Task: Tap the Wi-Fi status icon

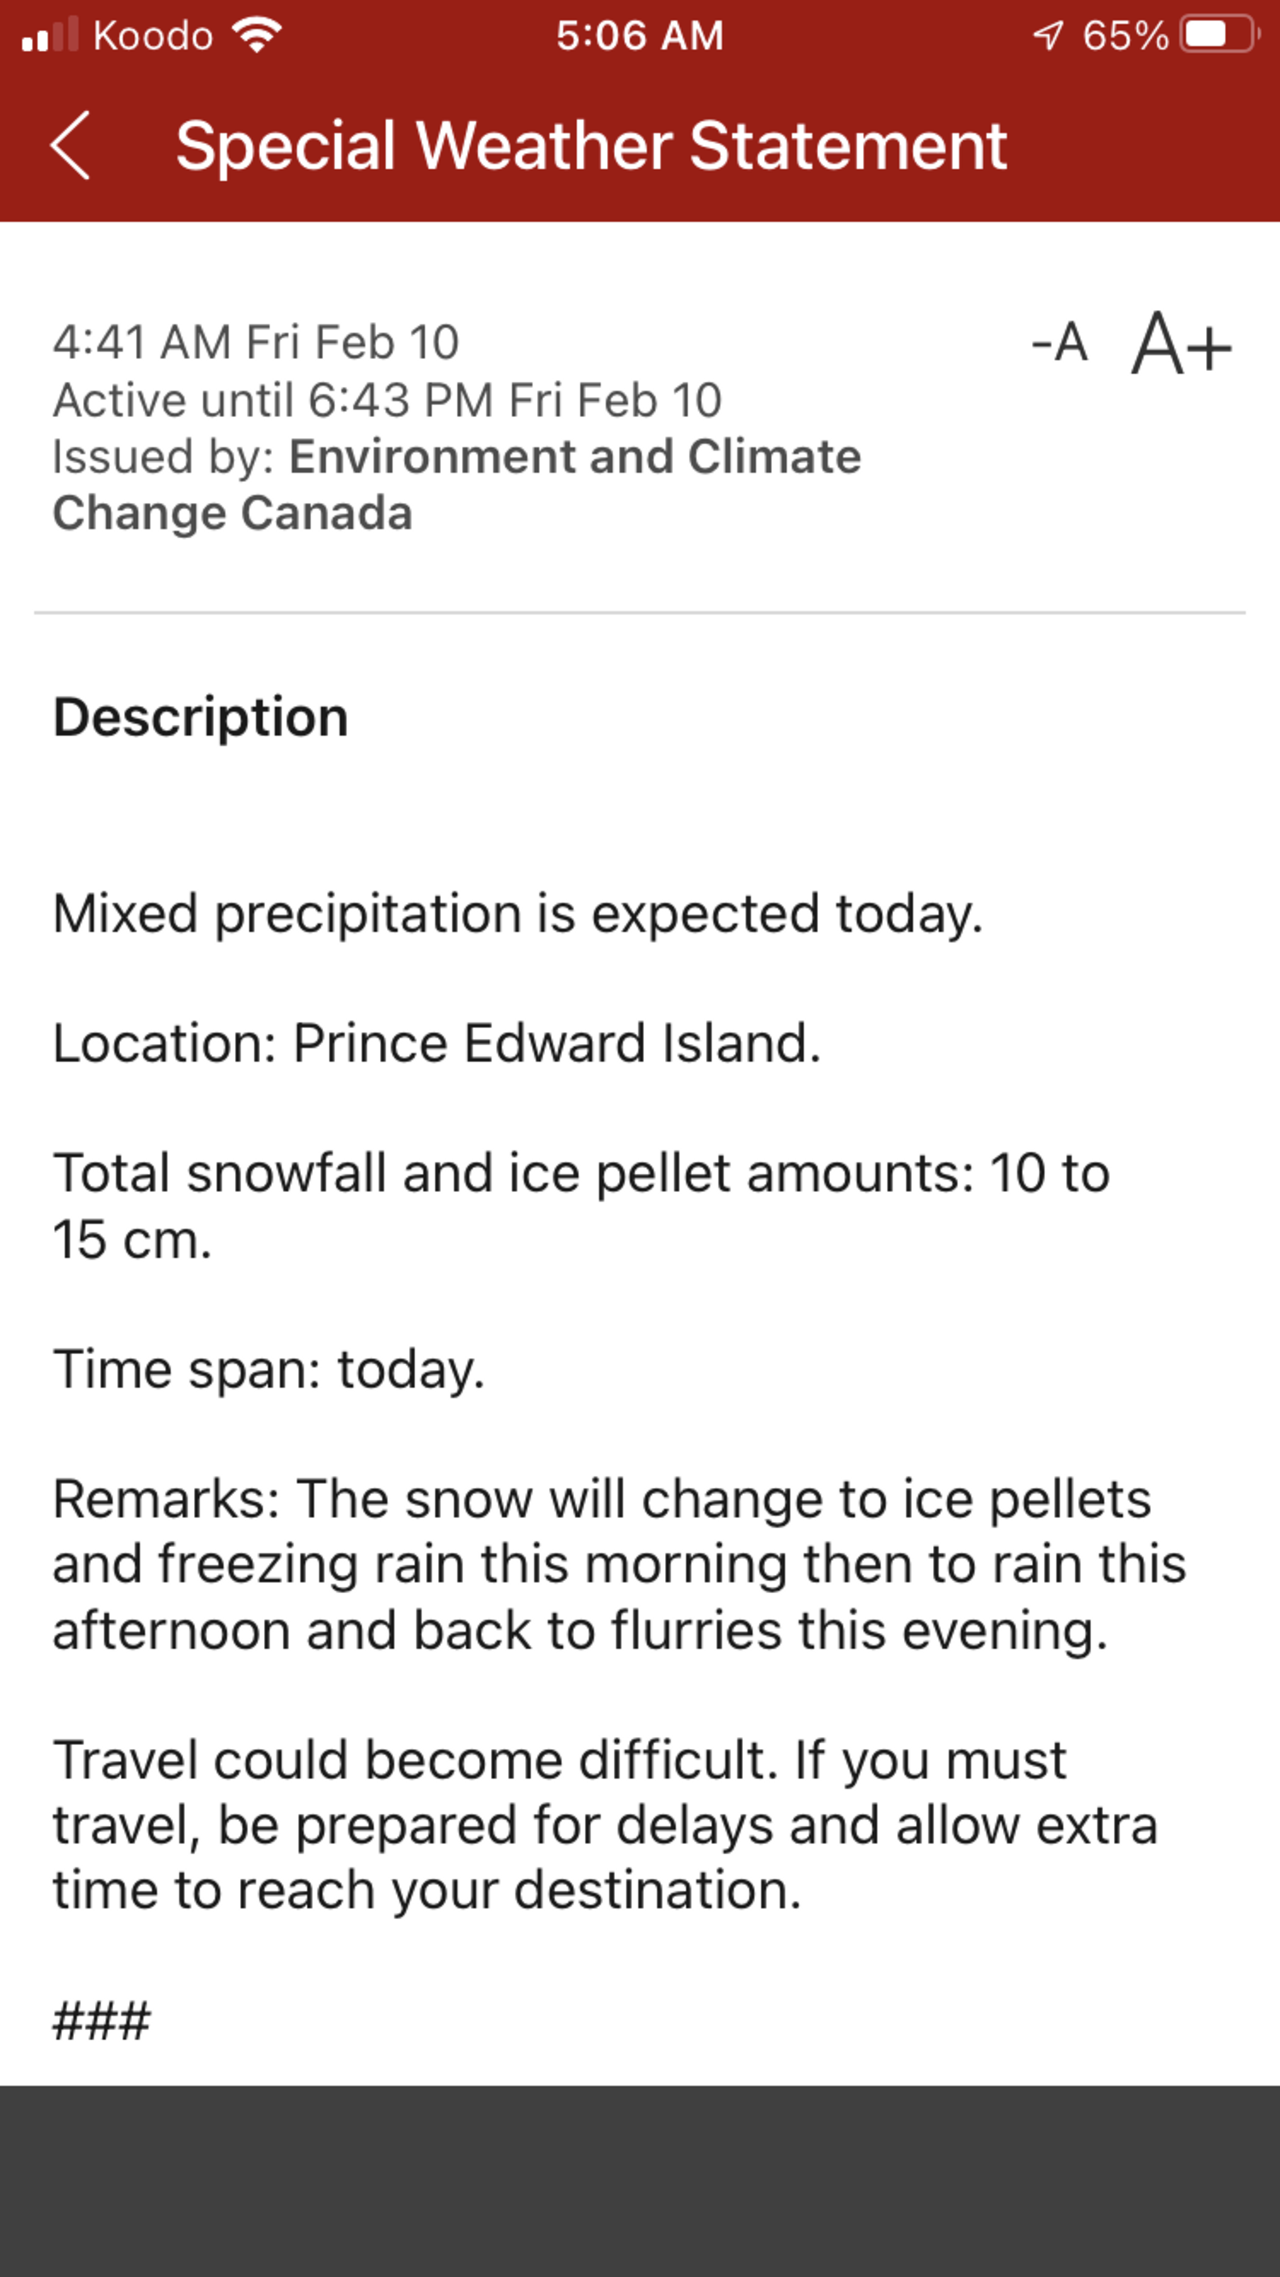Action: tap(257, 36)
